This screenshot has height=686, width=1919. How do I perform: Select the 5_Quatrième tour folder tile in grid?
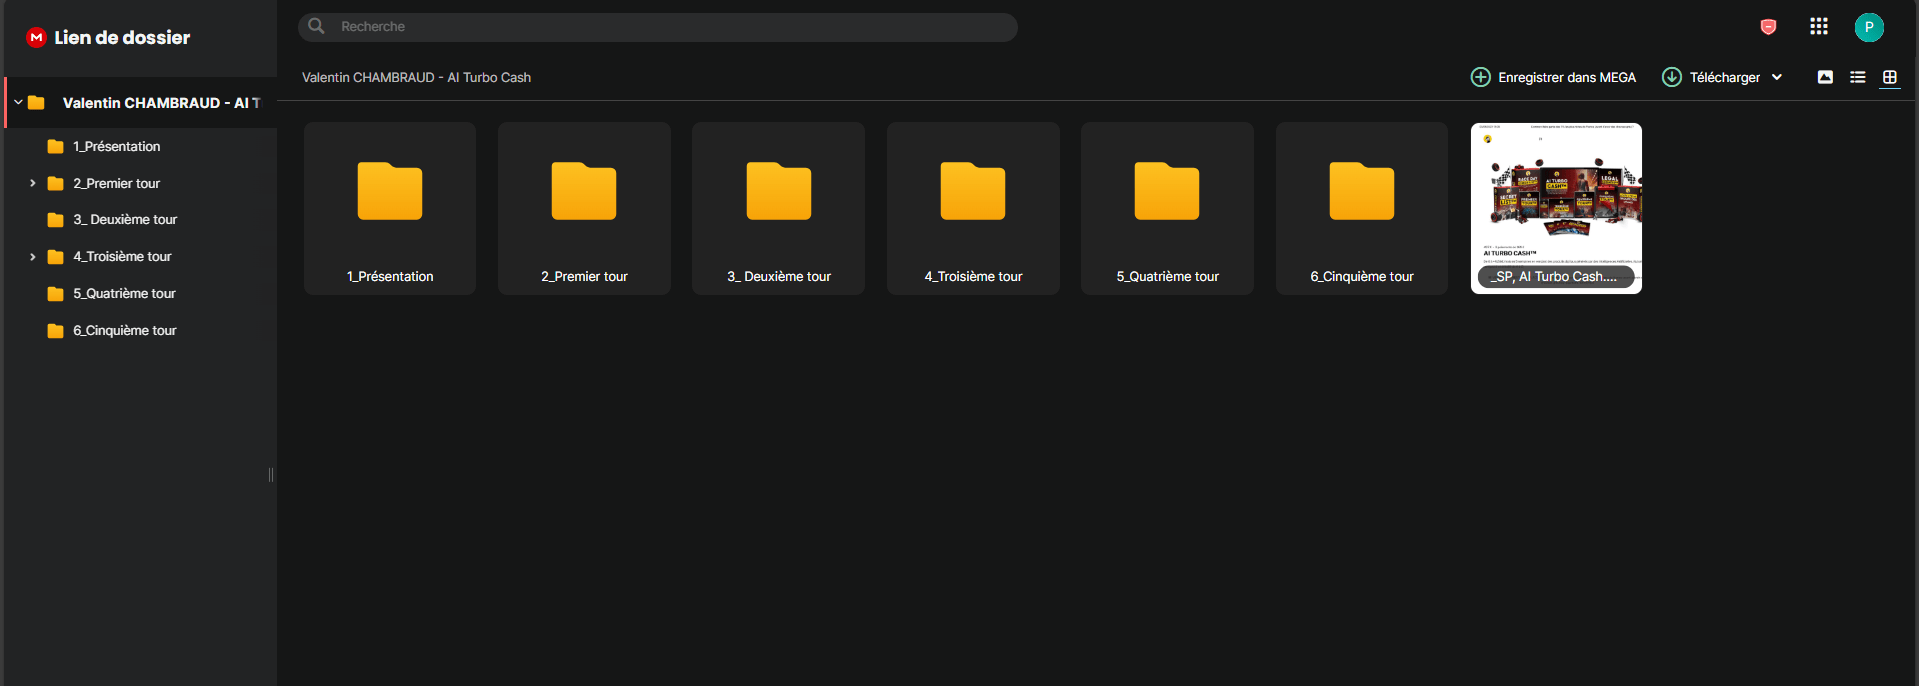click(x=1167, y=208)
